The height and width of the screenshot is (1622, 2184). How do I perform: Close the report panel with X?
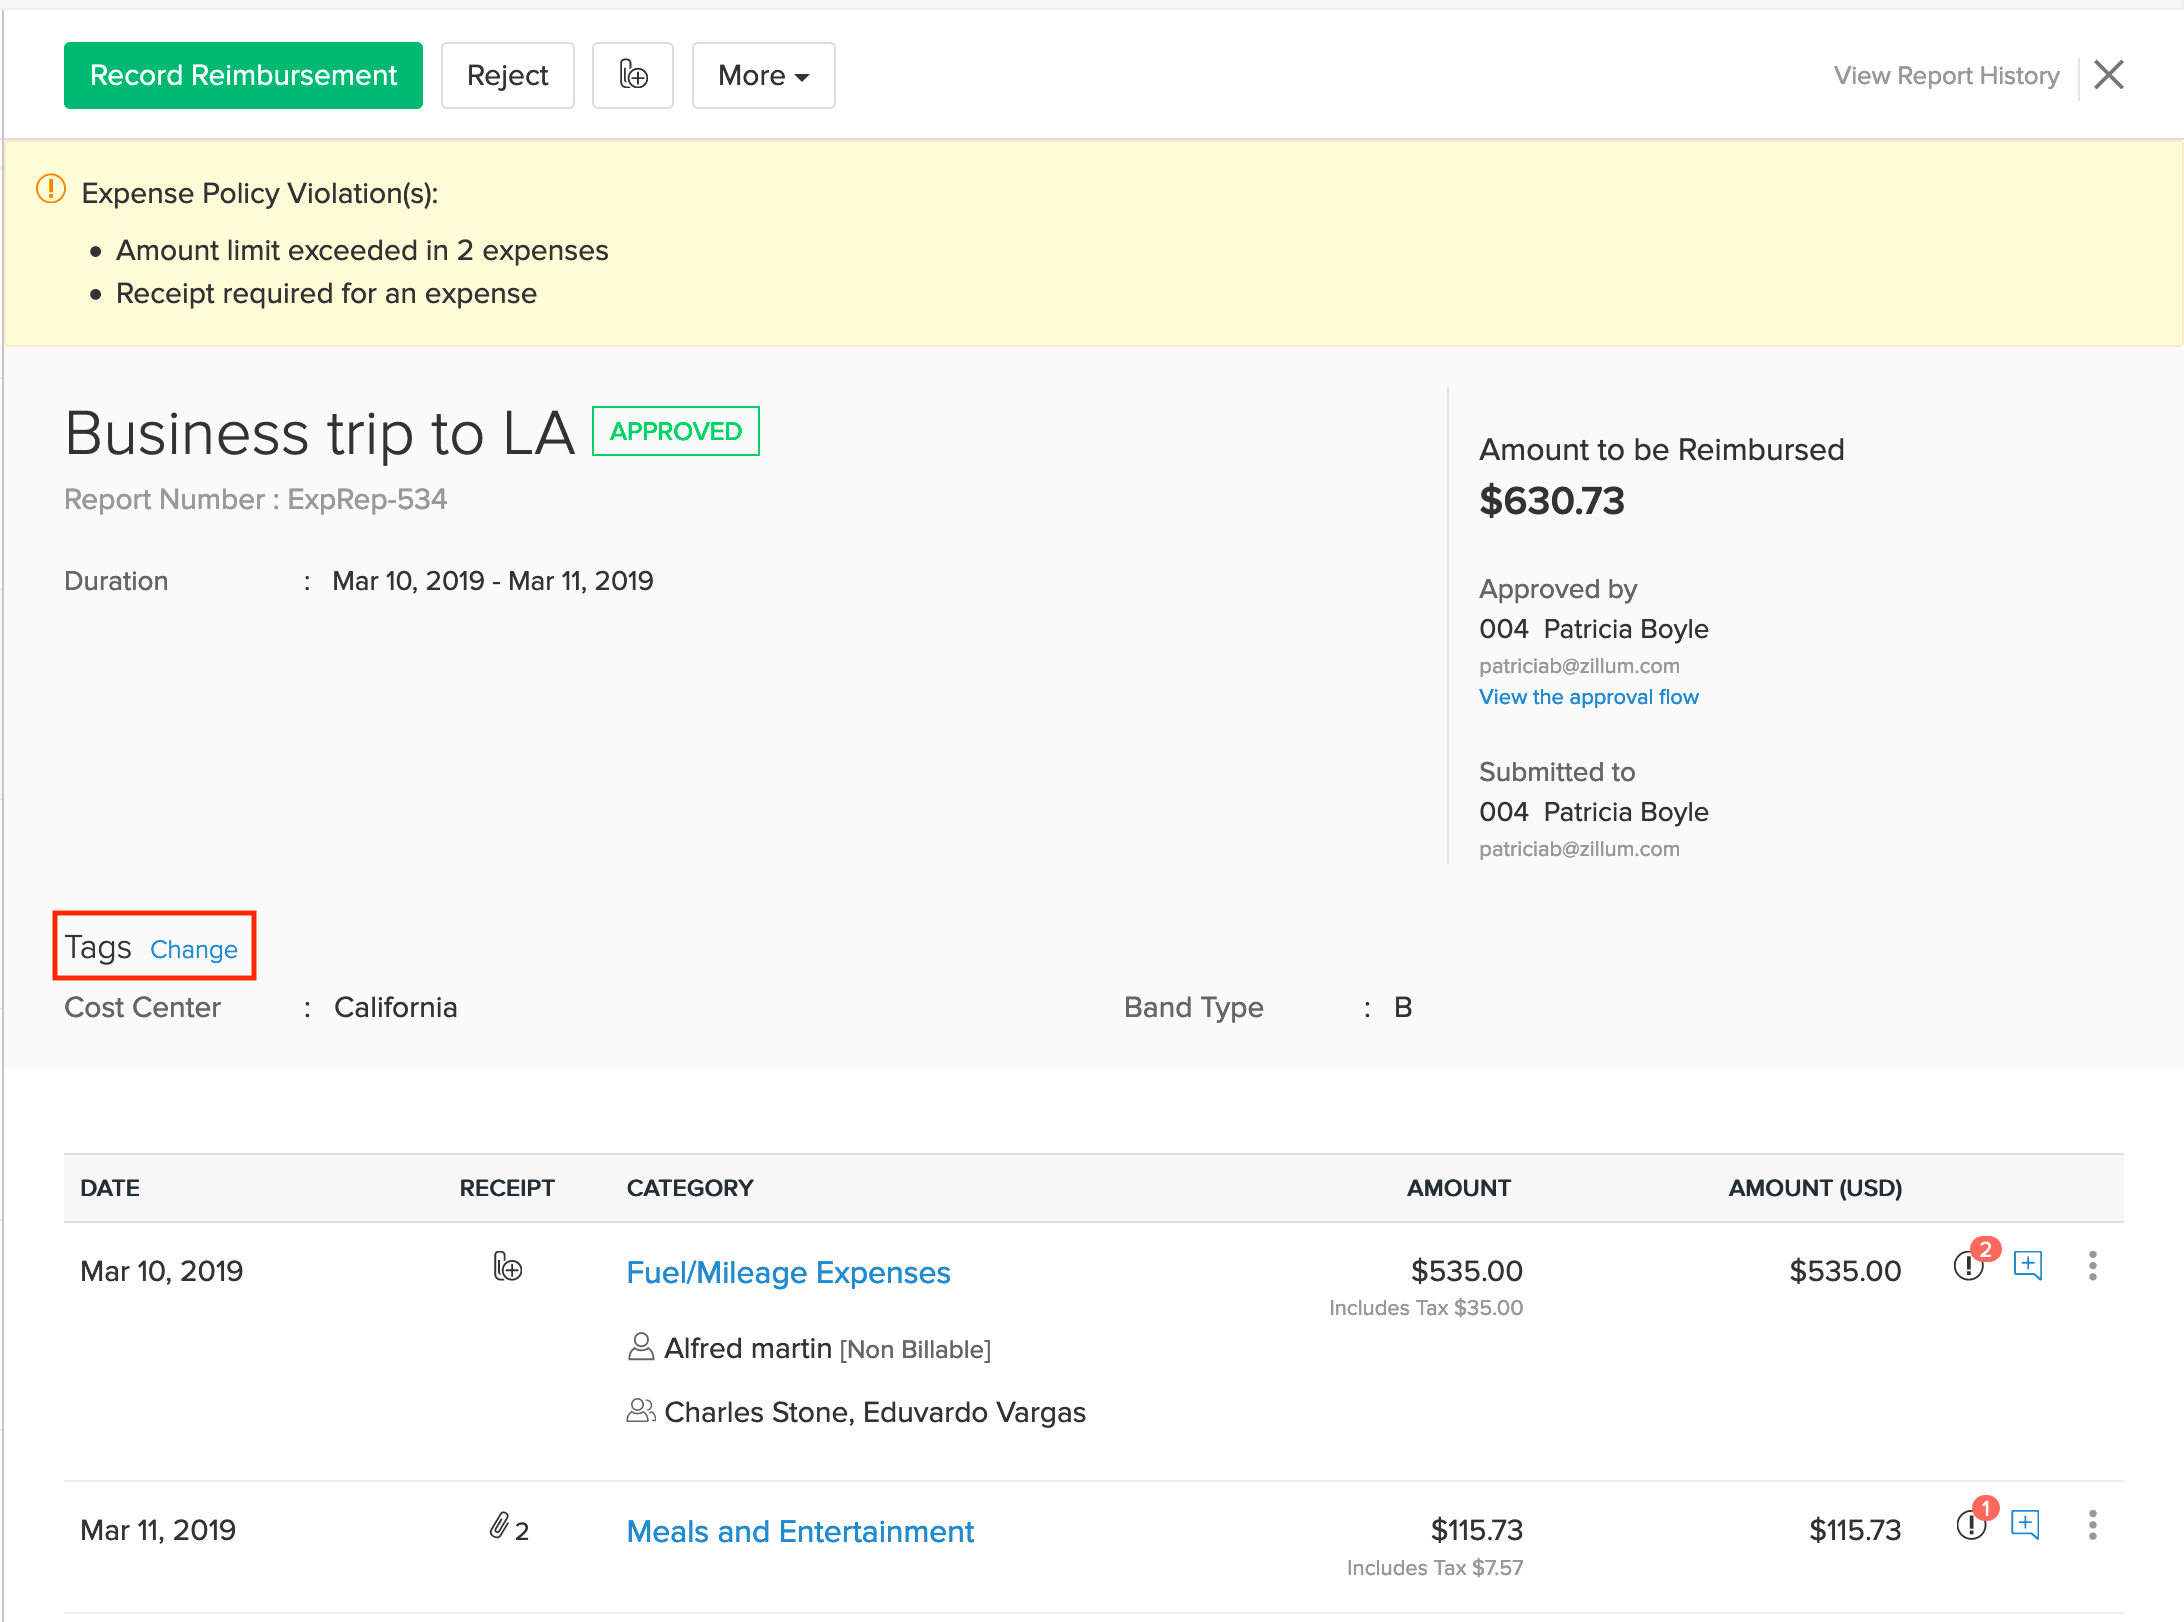click(2109, 75)
